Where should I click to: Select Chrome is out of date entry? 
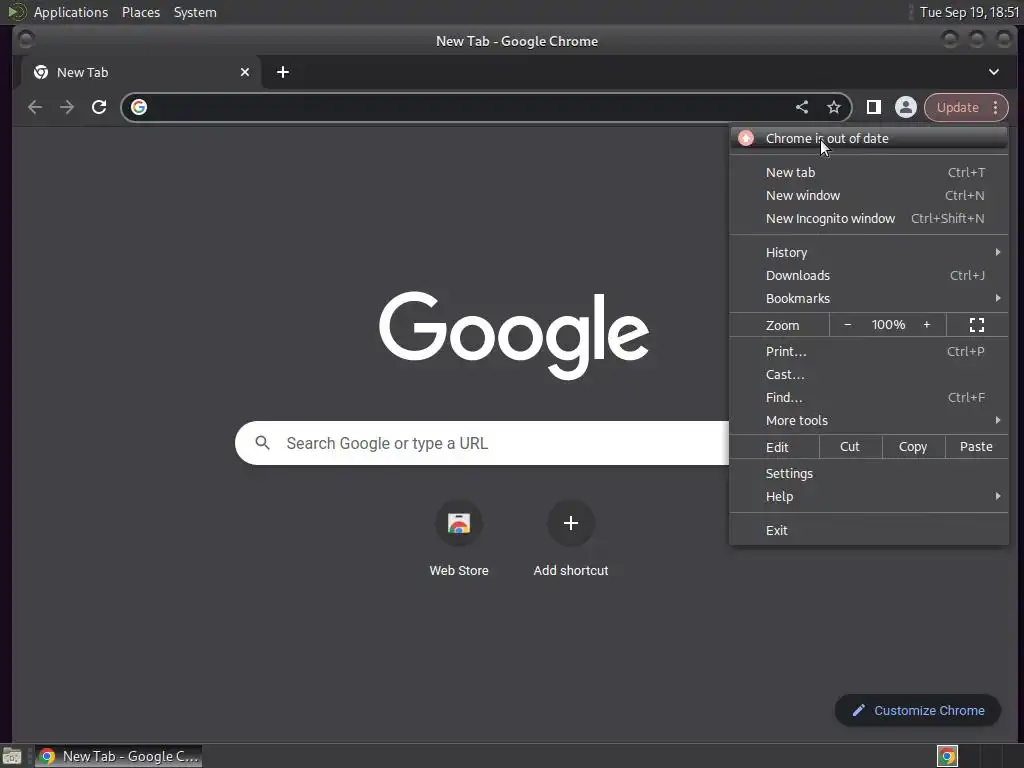tap(869, 138)
